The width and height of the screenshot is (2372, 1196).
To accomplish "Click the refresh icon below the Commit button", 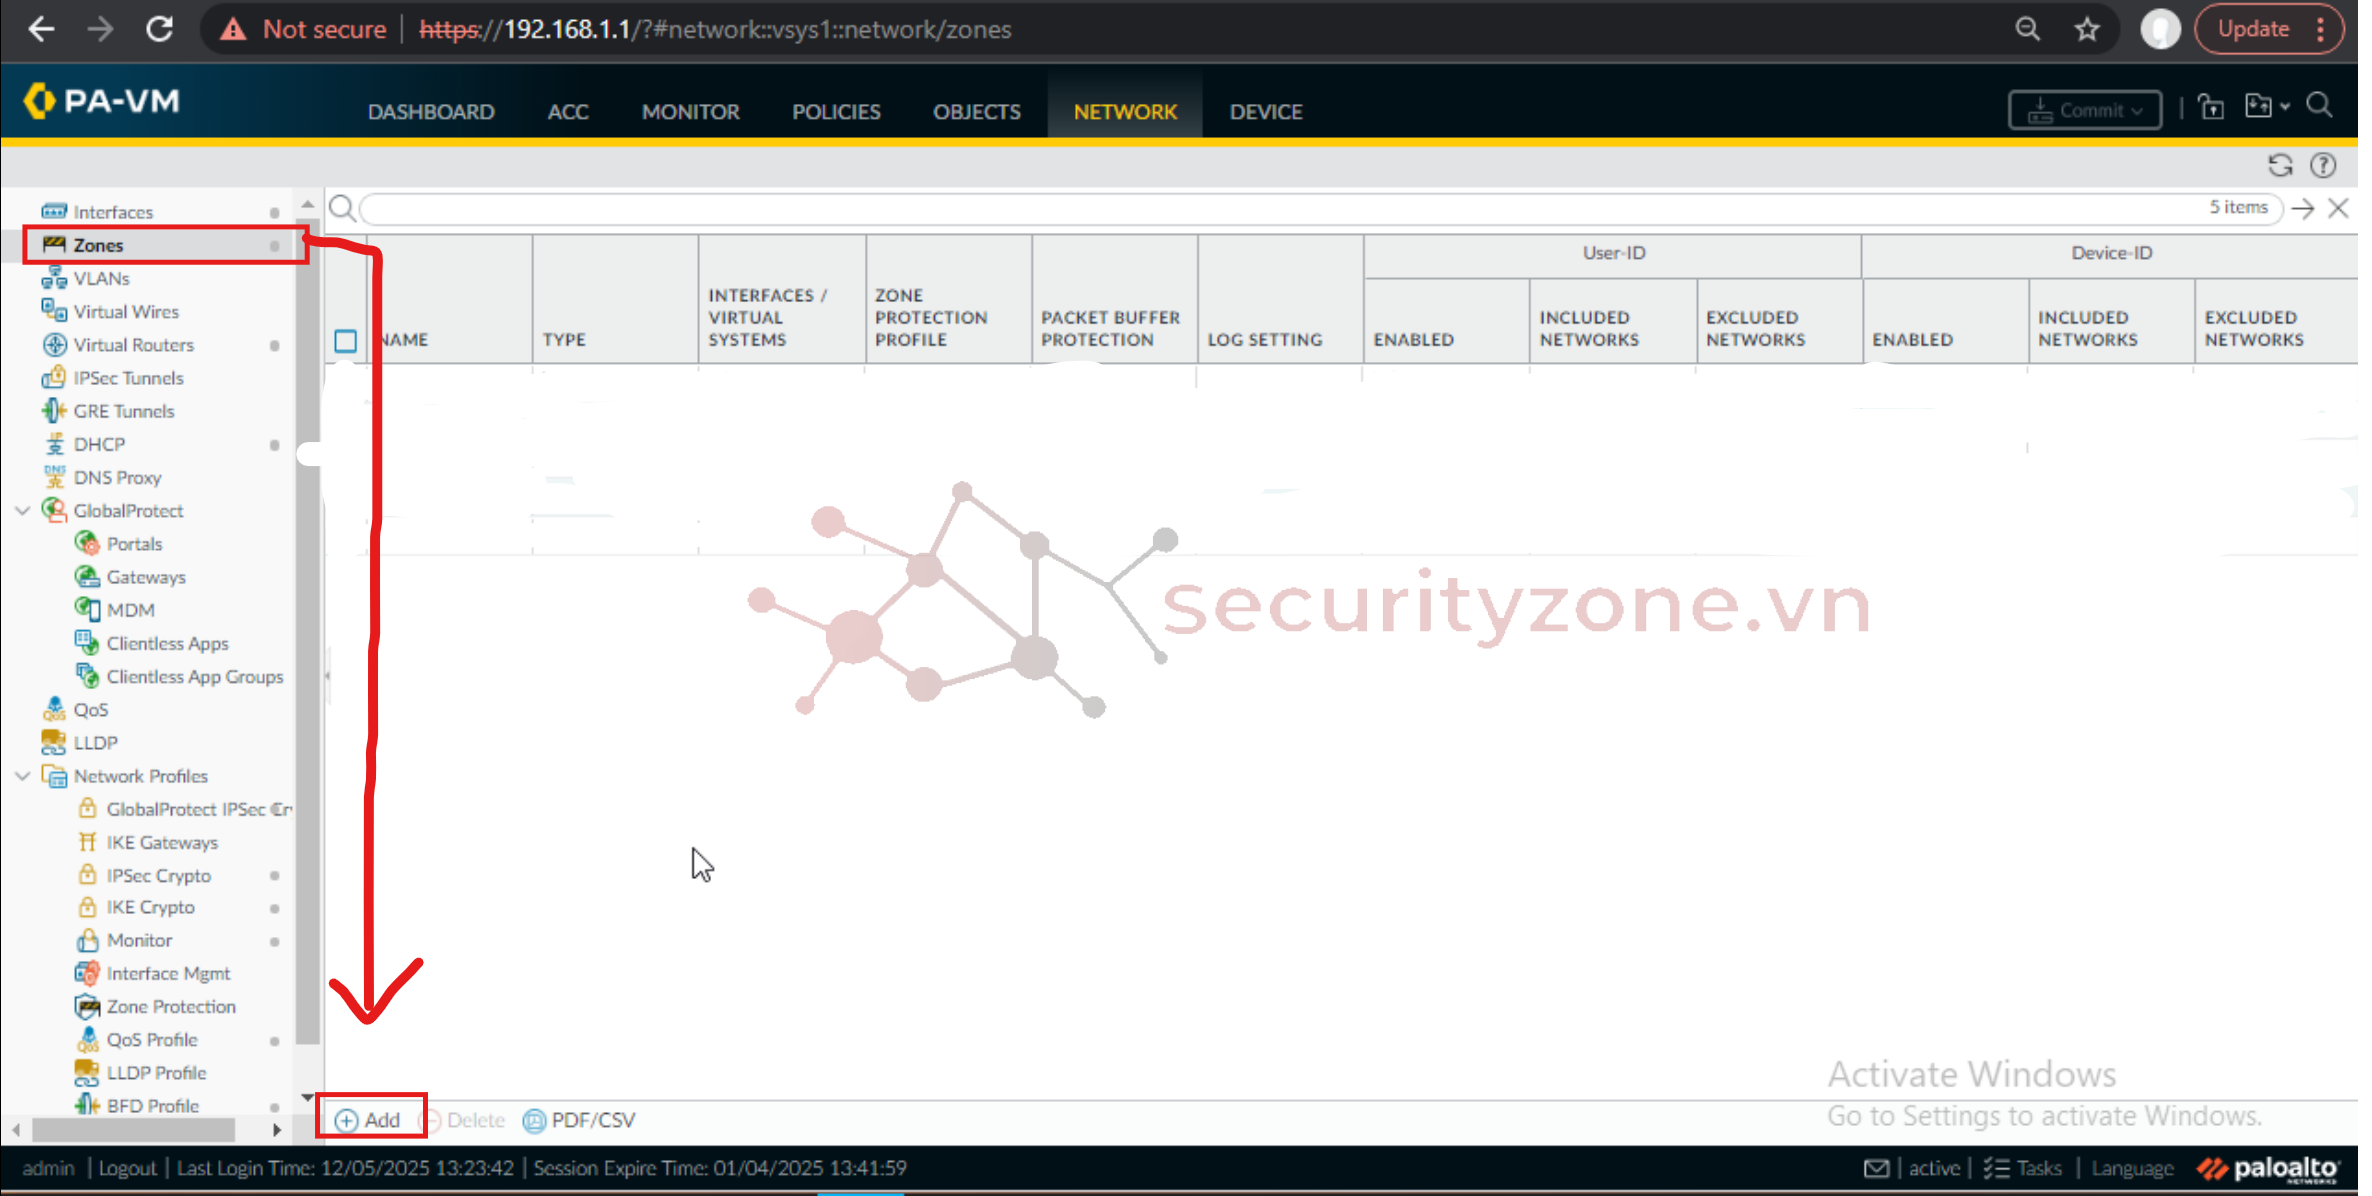I will coord(2280,165).
